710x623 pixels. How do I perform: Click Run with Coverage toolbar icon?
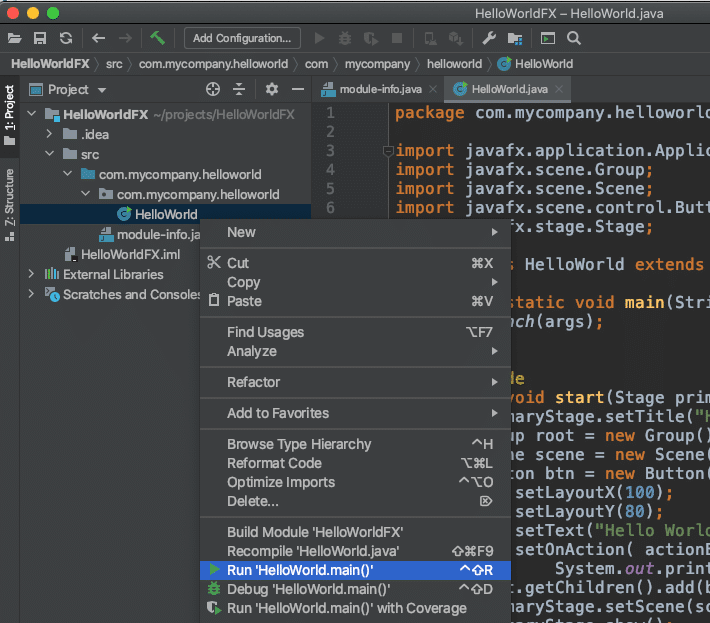click(371, 38)
